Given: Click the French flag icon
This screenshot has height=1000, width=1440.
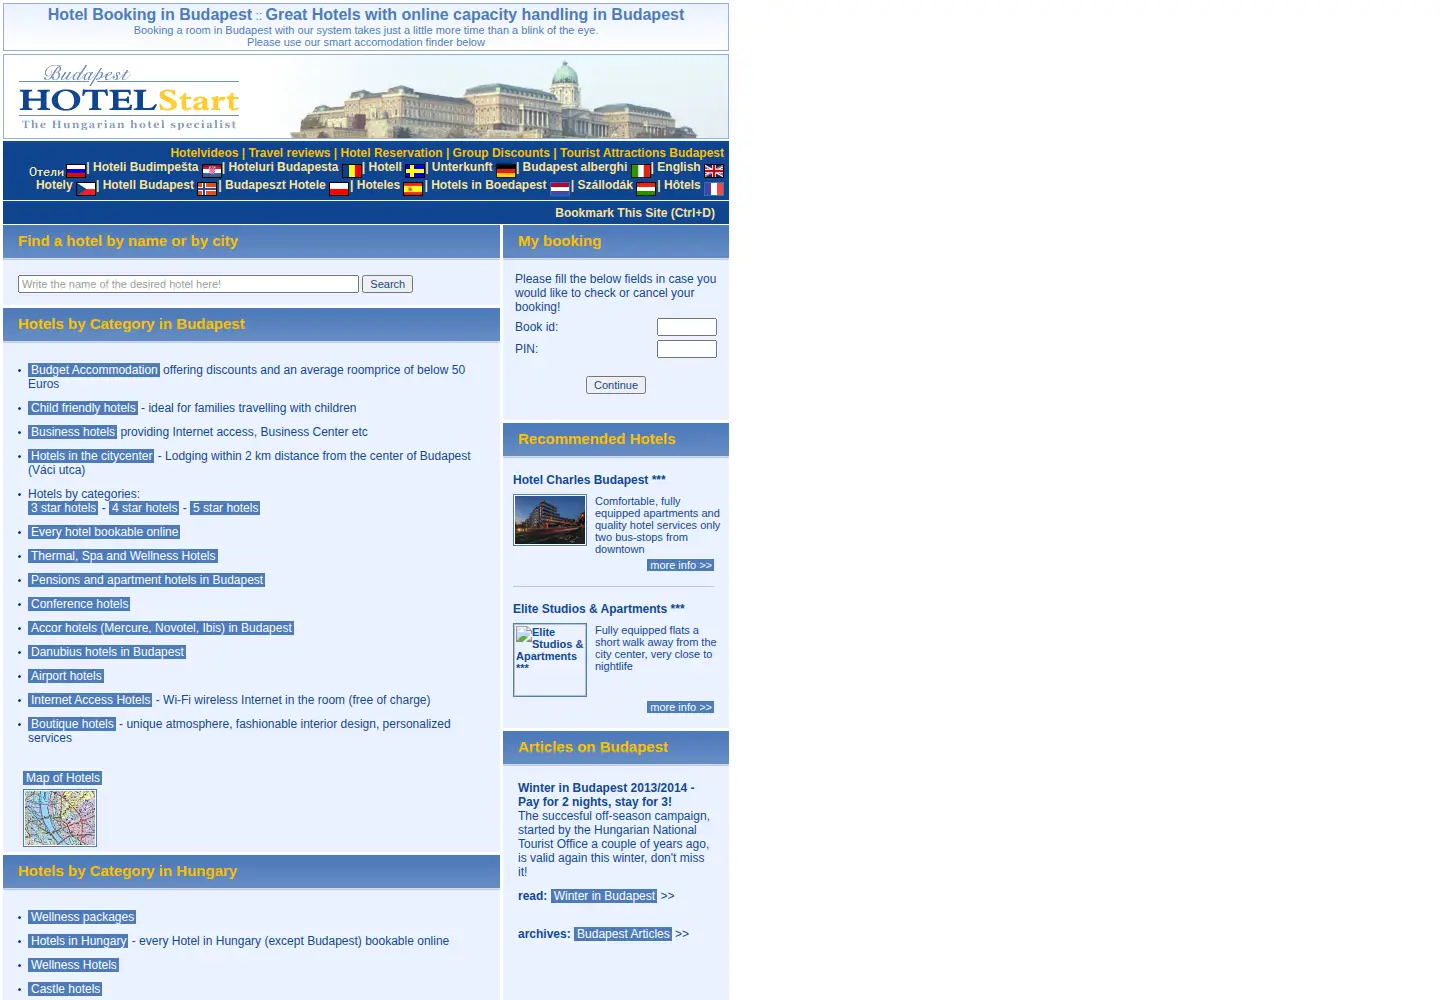Looking at the screenshot, I should [x=714, y=189].
